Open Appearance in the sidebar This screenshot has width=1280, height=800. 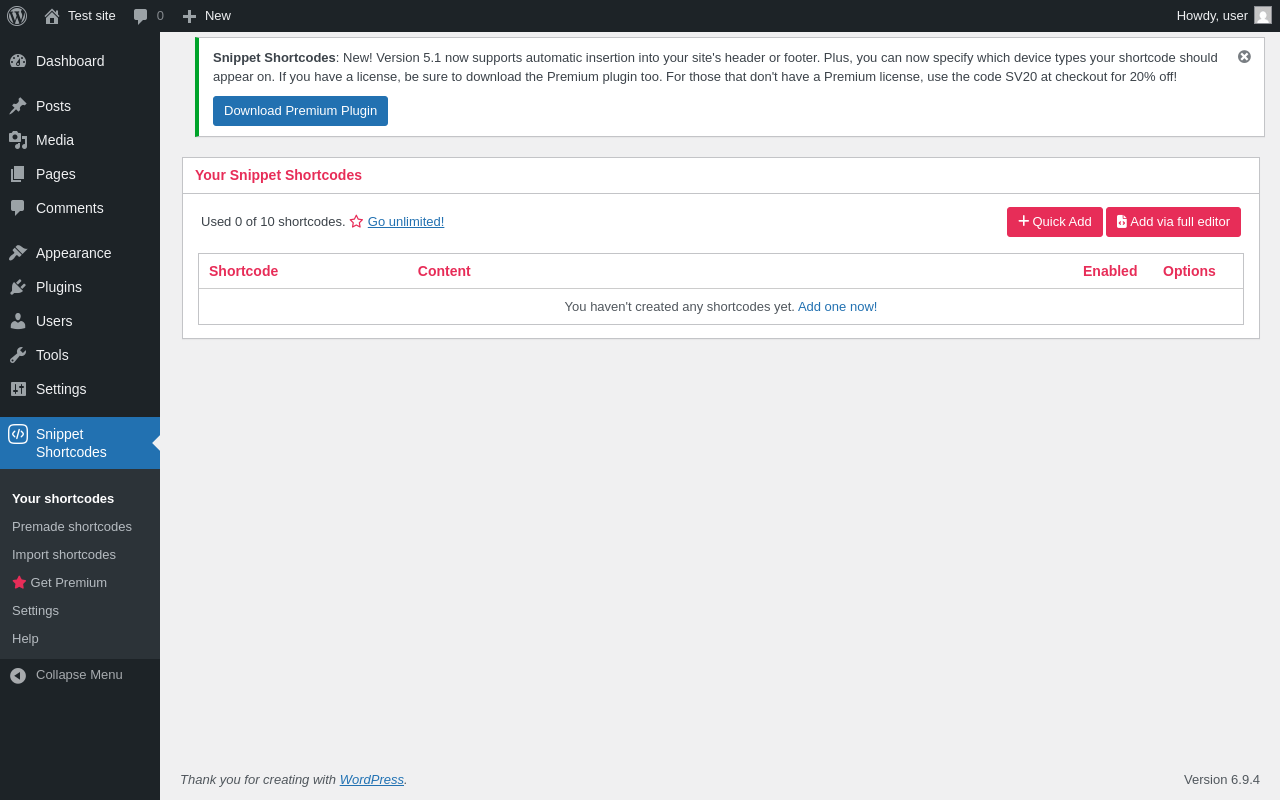coord(80,253)
